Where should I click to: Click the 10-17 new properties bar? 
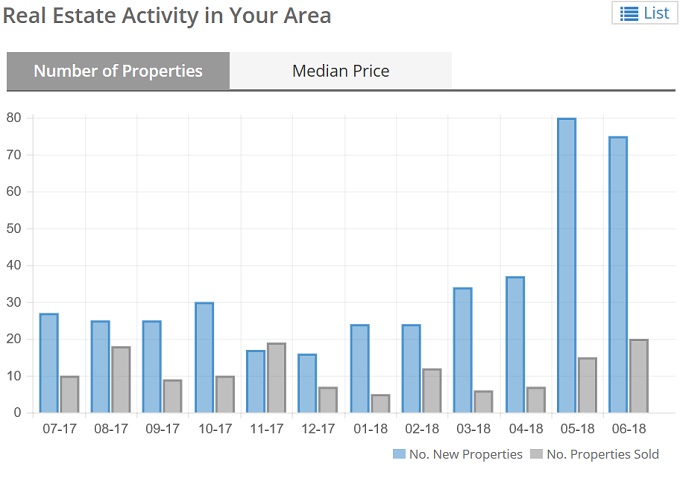pyautogui.click(x=204, y=357)
